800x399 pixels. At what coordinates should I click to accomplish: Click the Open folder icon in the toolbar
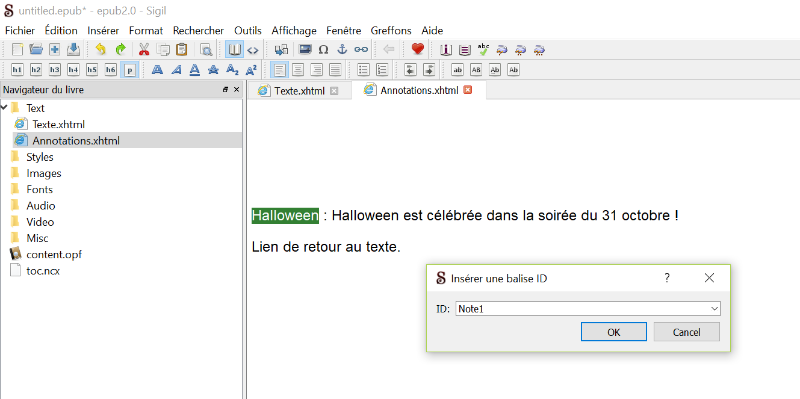[36, 49]
